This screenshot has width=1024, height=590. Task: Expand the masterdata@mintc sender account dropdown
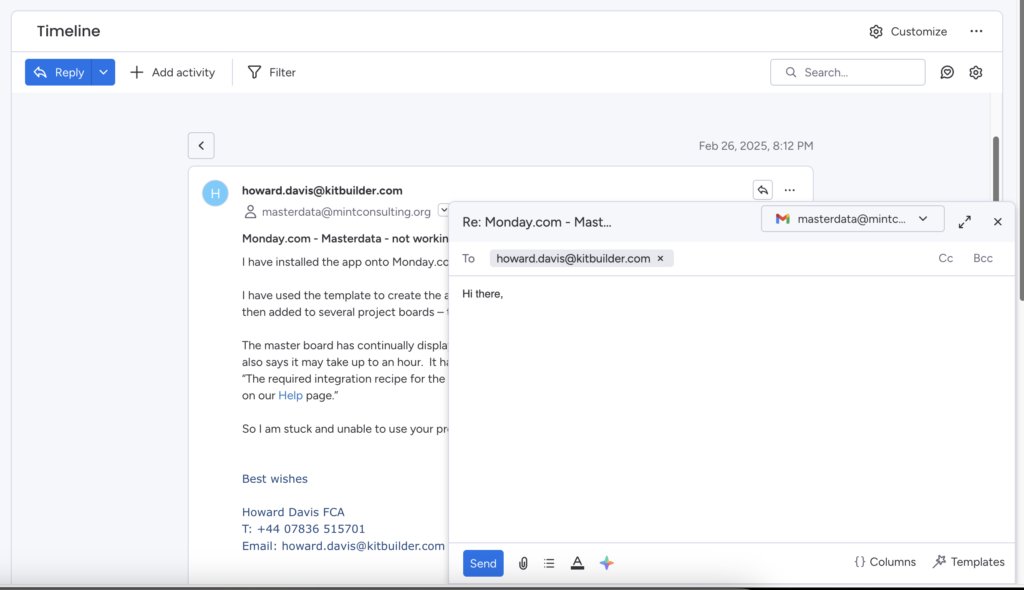tap(923, 219)
